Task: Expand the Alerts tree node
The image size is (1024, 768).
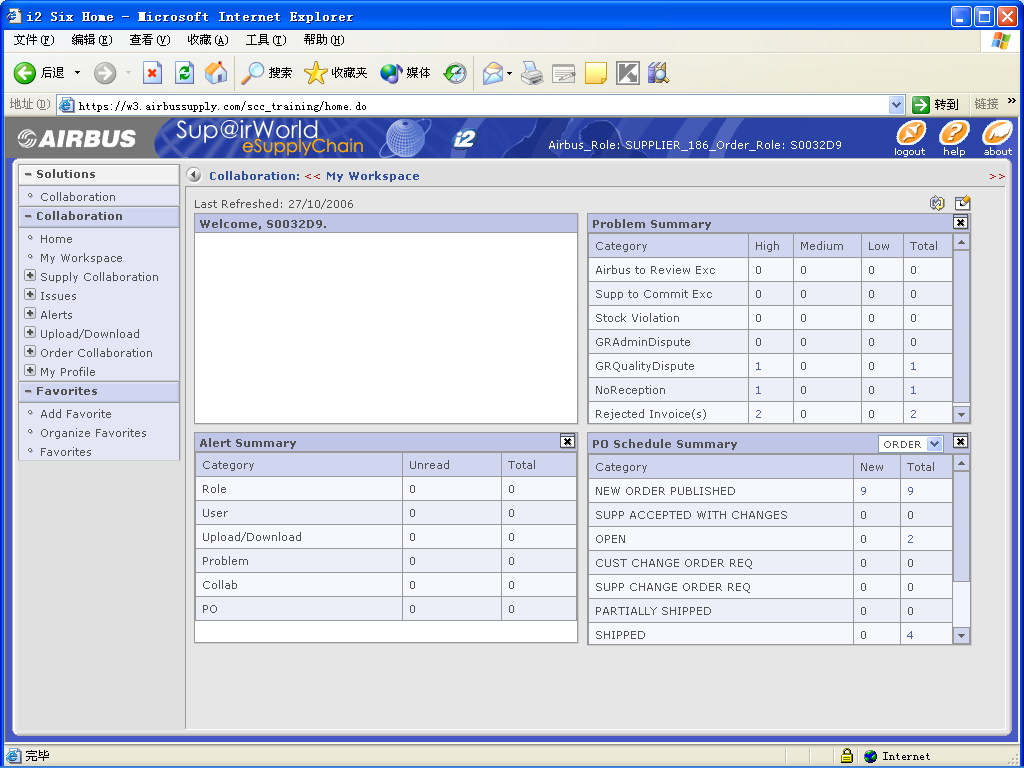Action: [30, 313]
